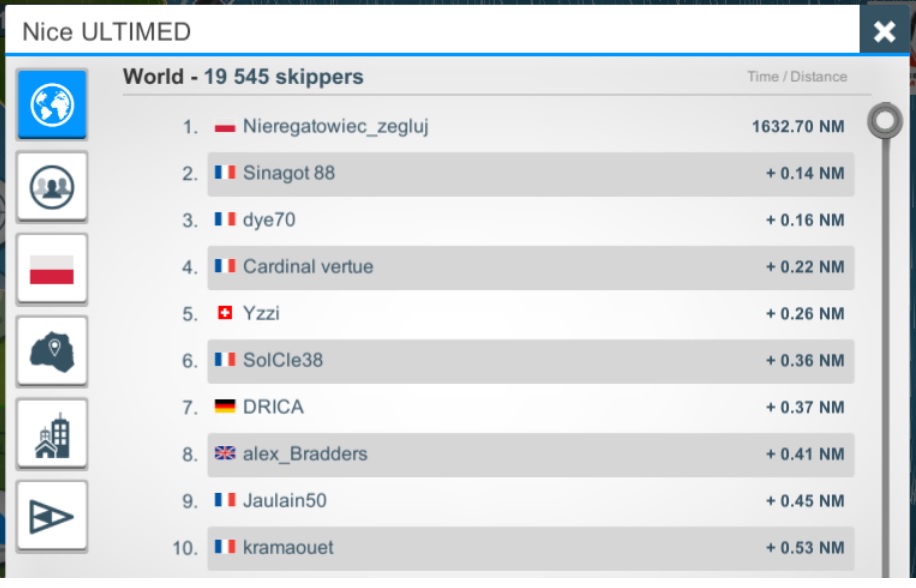The height and width of the screenshot is (588, 916).
Task: Click the Time / Distance column header
Action: click(x=796, y=77)
